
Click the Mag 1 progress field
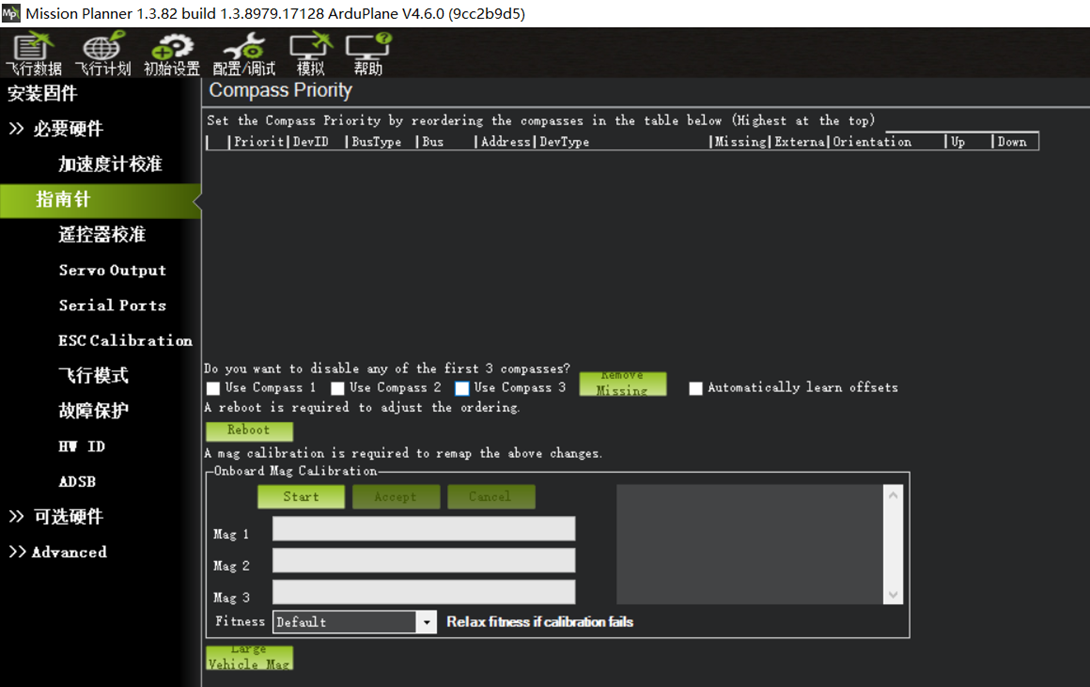coord(424,529)
